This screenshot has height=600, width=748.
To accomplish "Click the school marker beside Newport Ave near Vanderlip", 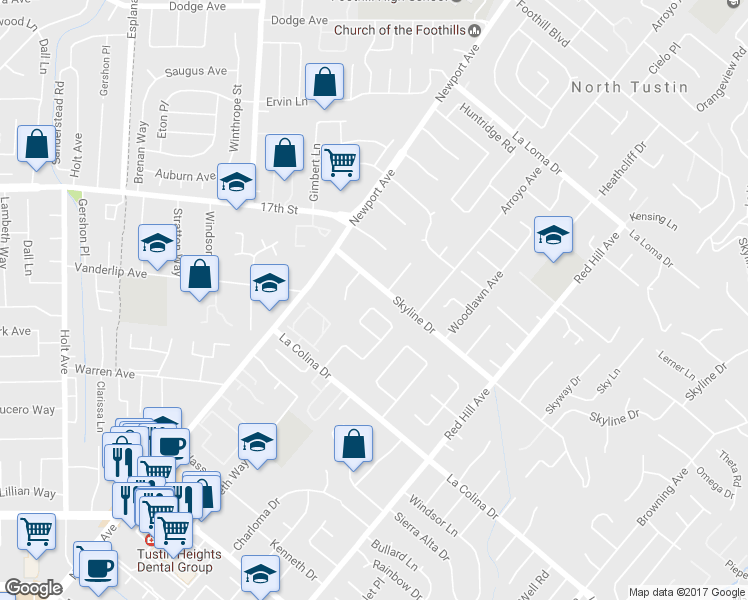I will (269, 284).
